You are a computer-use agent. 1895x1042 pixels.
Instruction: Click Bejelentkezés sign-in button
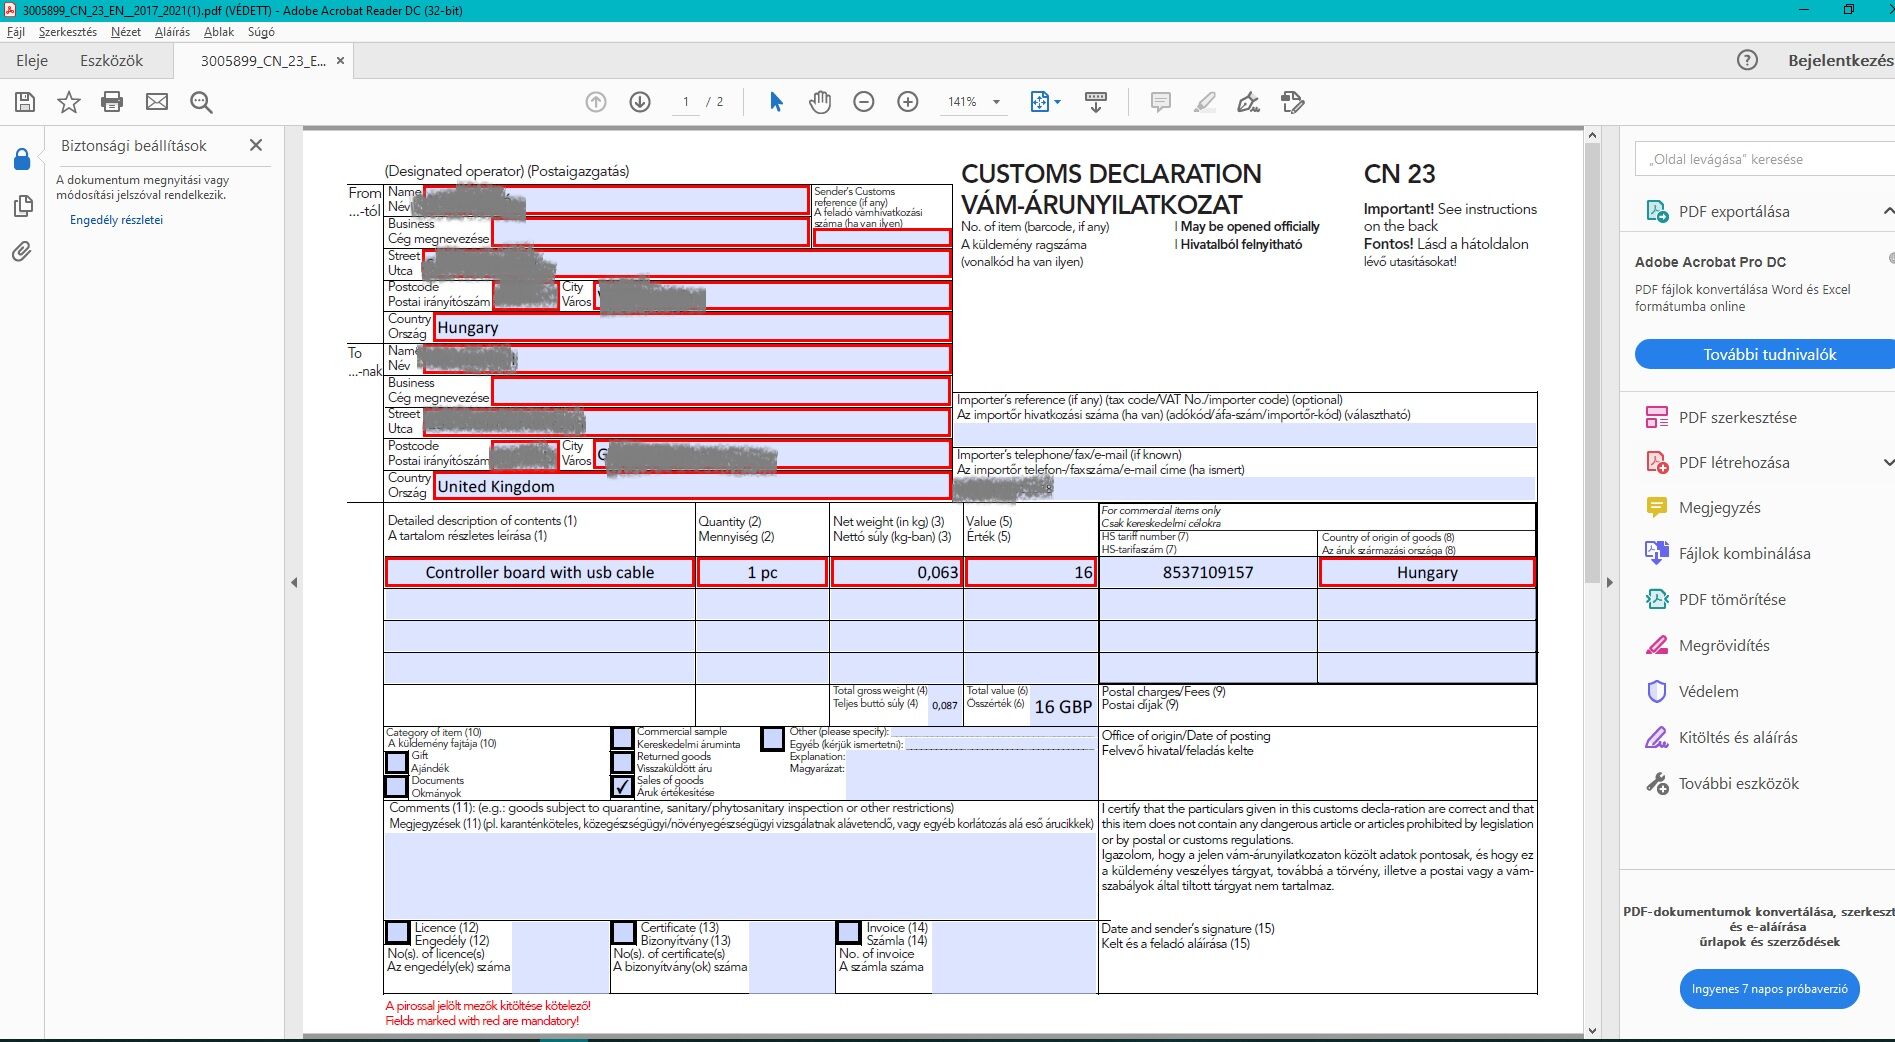[1841, 60]
